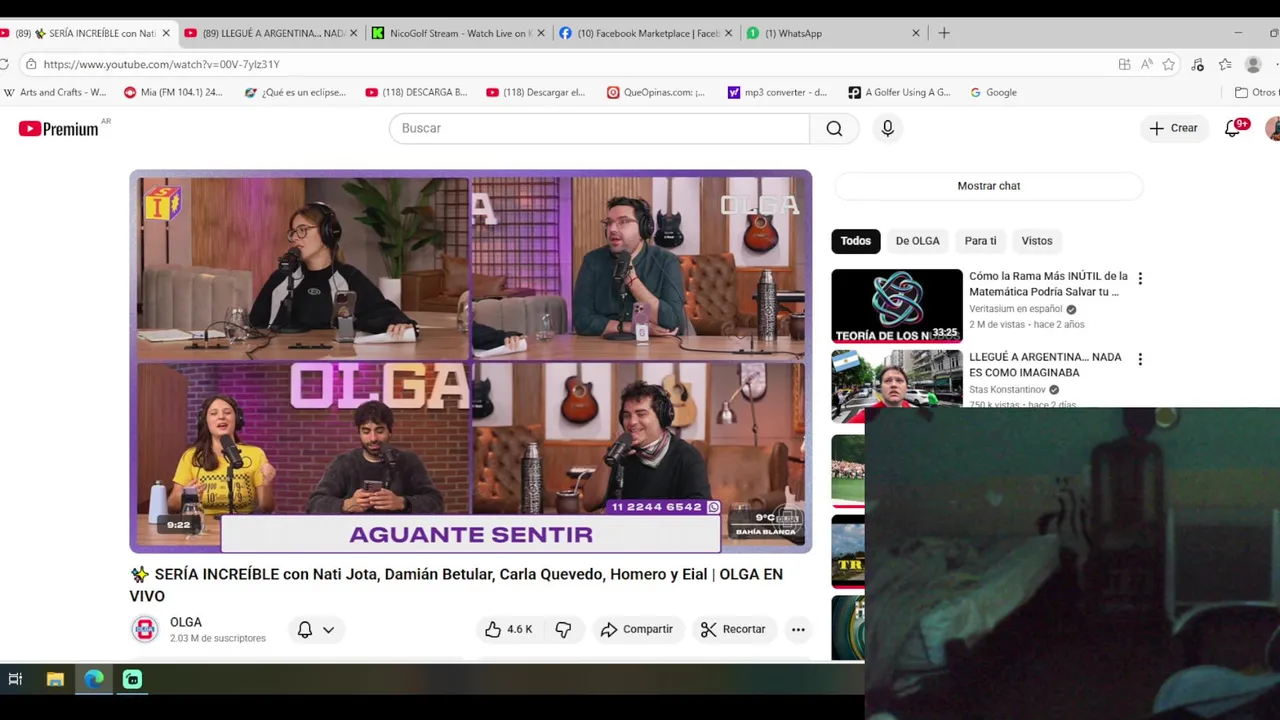Close the NicoGolf Stream tab
The width and height of the screenshot is (1280, 720).
pyautogui.click(x=541, y=33)
